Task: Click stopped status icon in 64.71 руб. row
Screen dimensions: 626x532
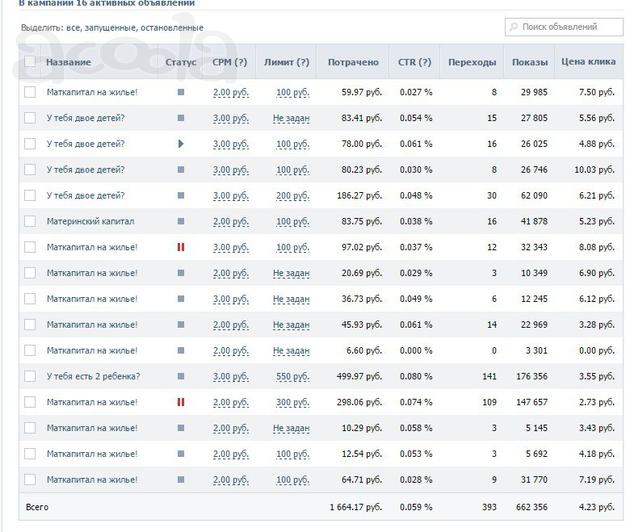Action: [x=181, y=479]
